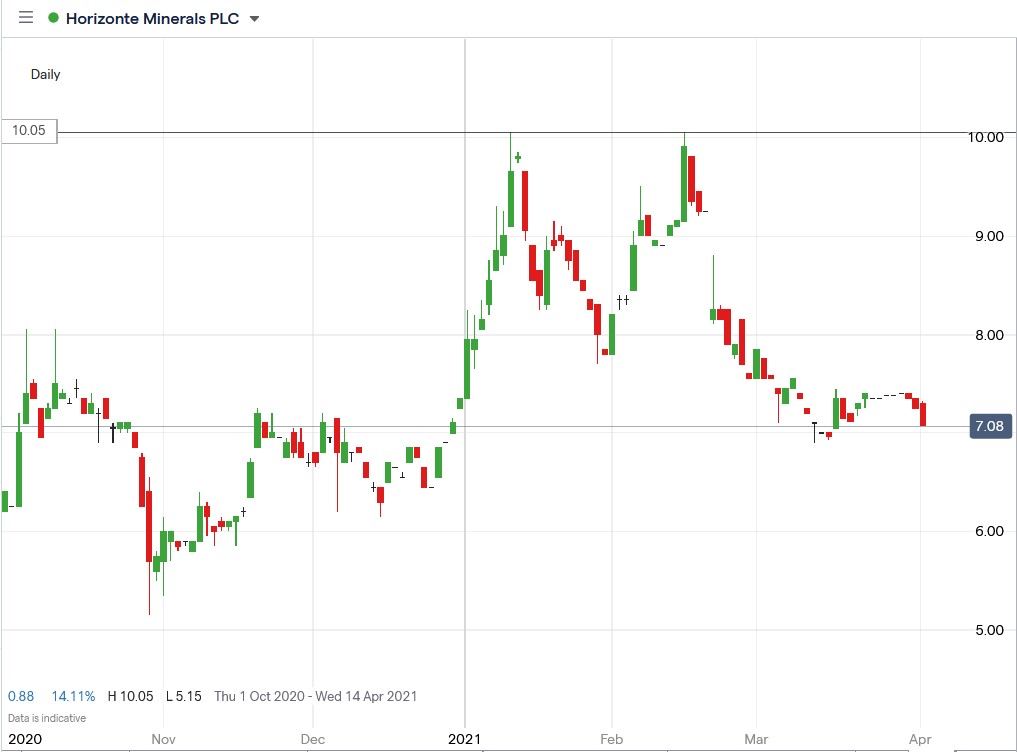1017x752 pixels.
Task: Open the chevron next to the instrument name
Action: pos(252,18)
